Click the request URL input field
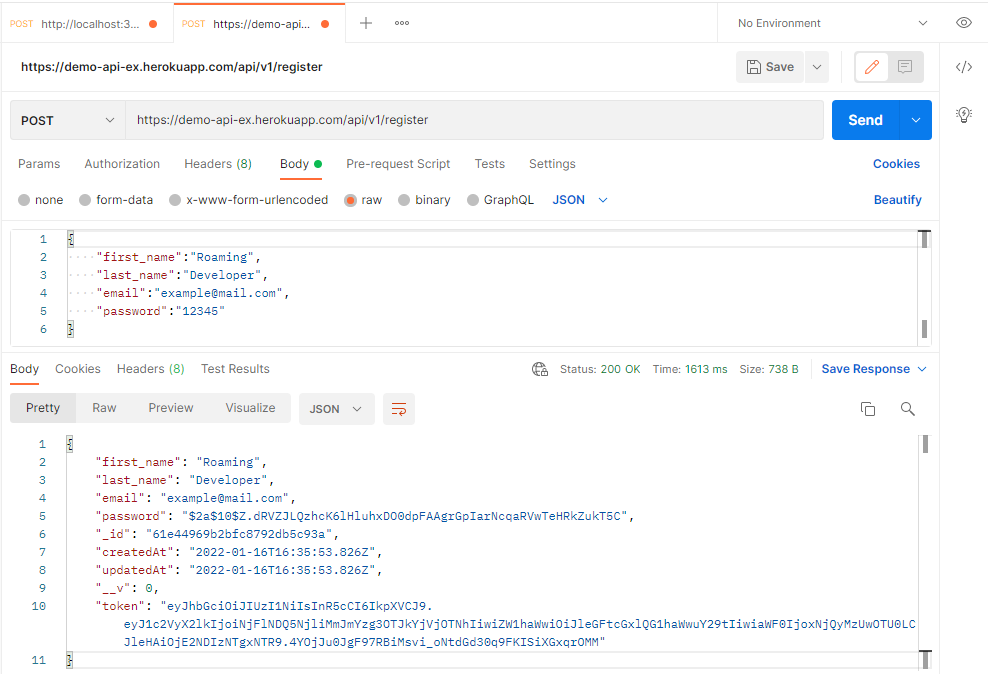988x674 pixels. pyautogui.click(x=474, y=120)
